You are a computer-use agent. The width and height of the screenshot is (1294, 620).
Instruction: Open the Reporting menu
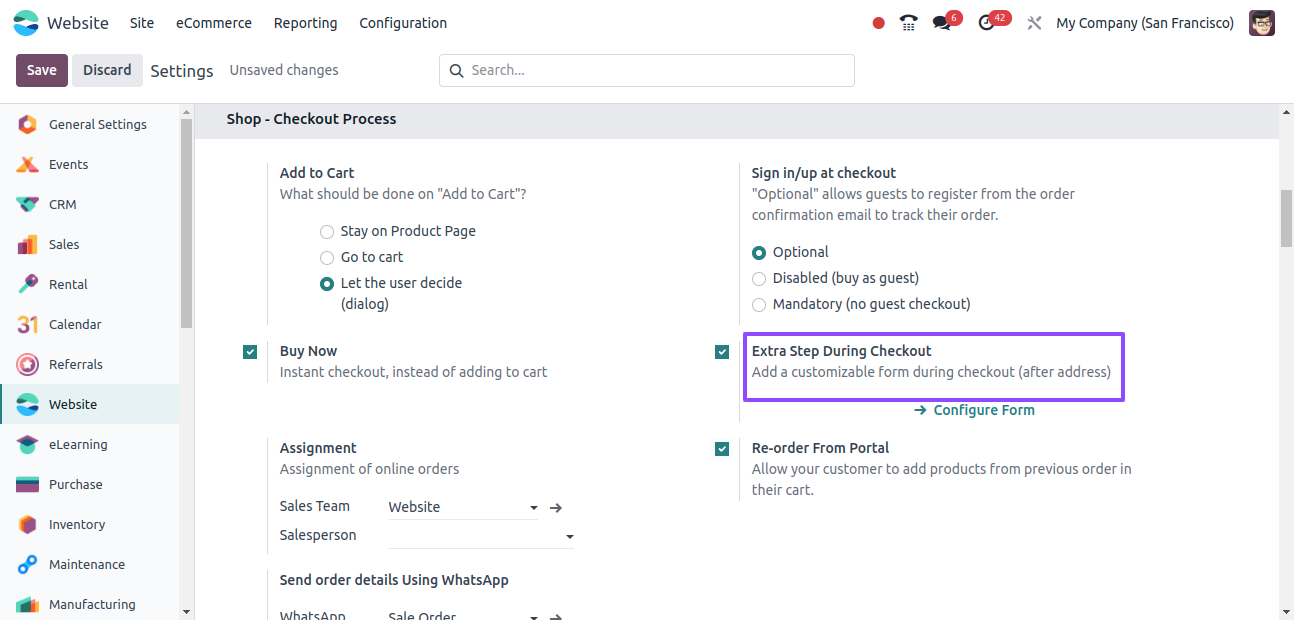click(305, 23)
